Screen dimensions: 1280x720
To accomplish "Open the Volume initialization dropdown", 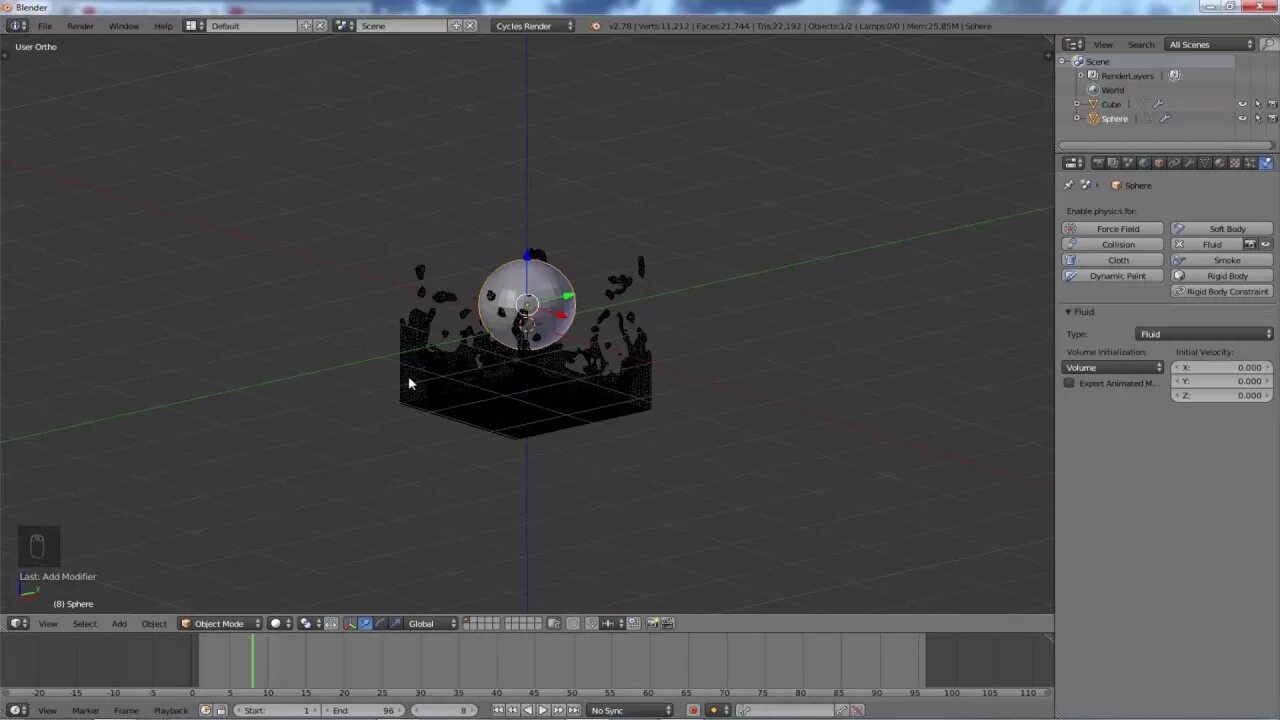I will click(x=1113, y=367).
